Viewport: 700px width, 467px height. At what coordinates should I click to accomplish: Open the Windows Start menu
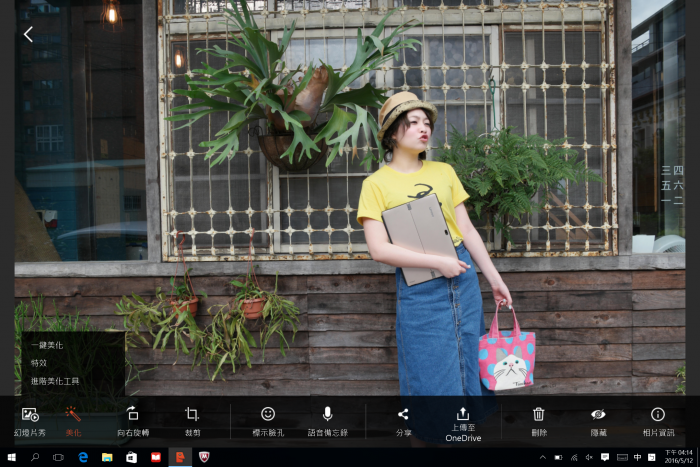(11, 457)
